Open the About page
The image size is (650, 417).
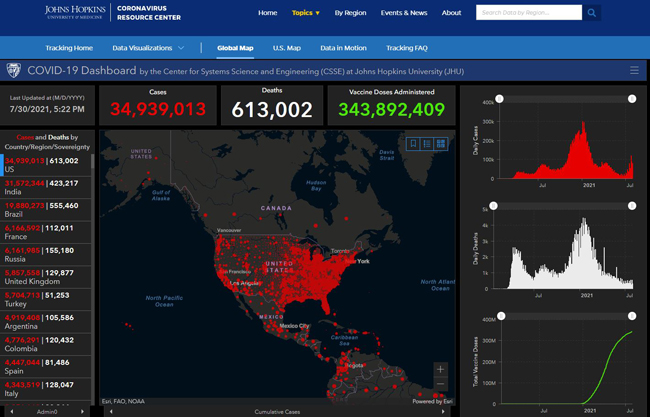click(x=451, y=13)
